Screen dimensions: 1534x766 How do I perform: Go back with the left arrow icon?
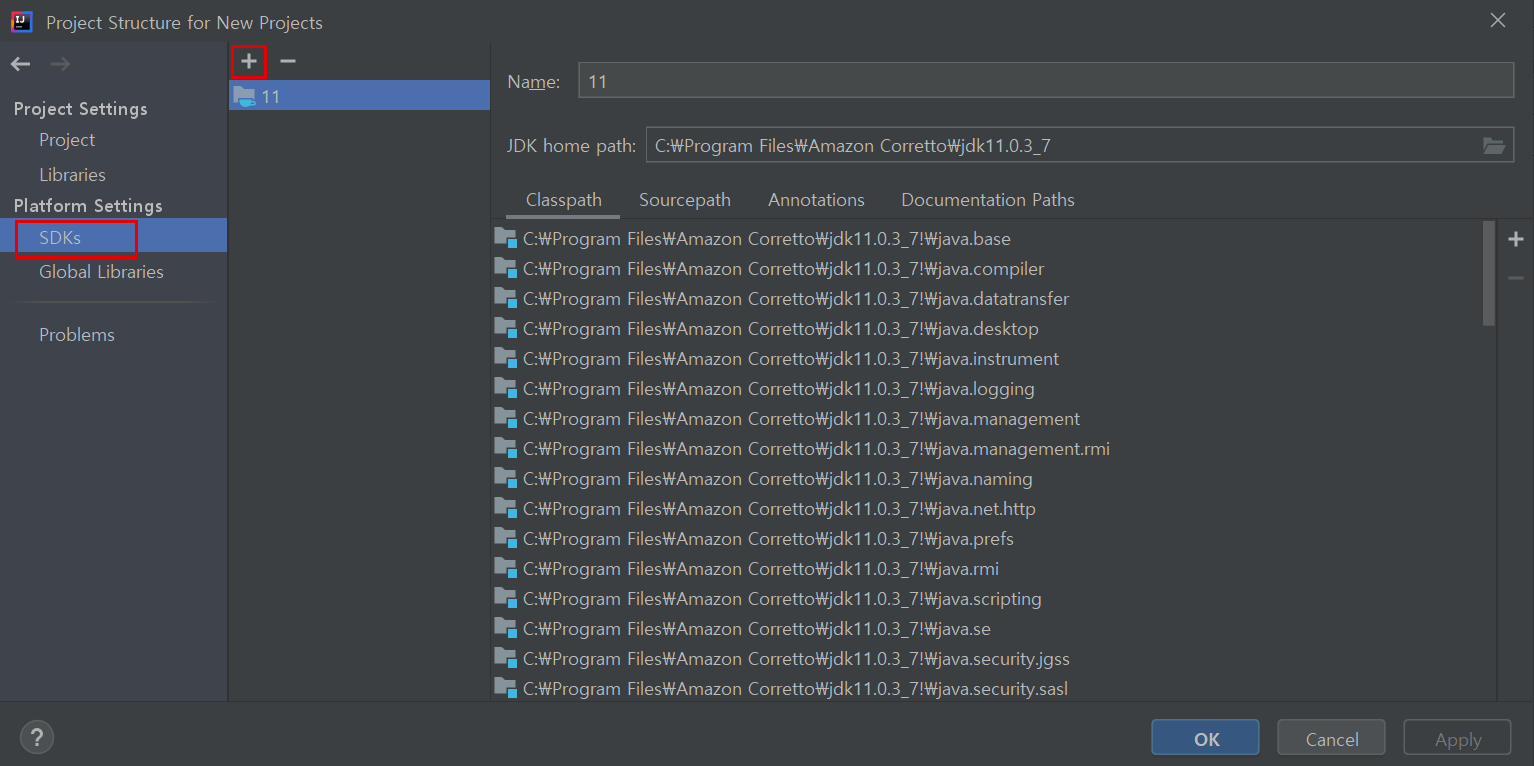tap(21, 64)
